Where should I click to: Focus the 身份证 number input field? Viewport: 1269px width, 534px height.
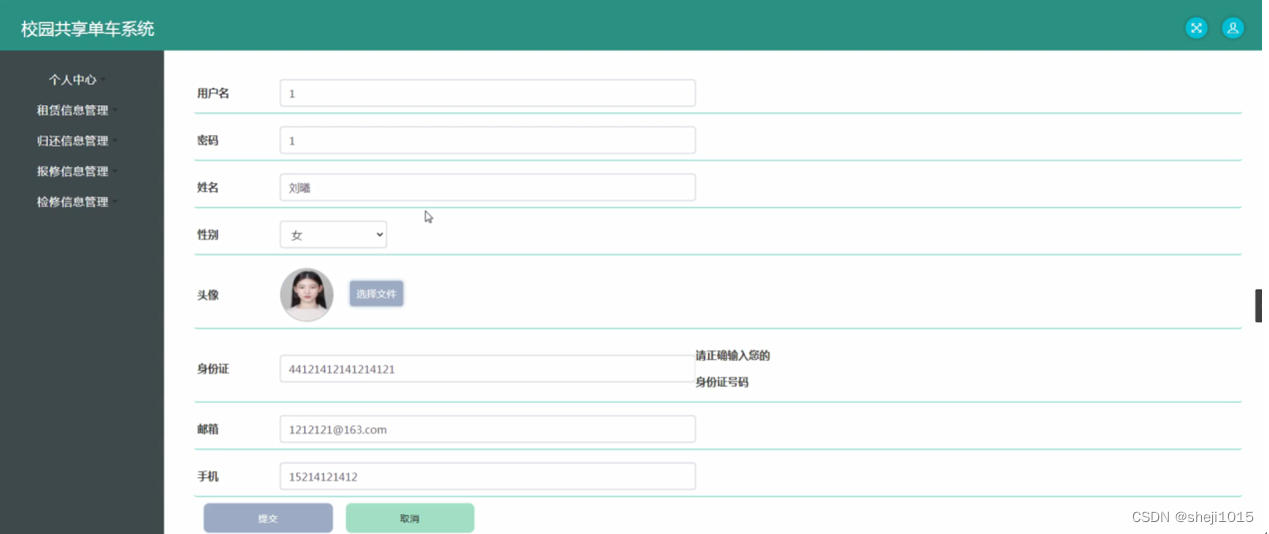click(487, 369)
